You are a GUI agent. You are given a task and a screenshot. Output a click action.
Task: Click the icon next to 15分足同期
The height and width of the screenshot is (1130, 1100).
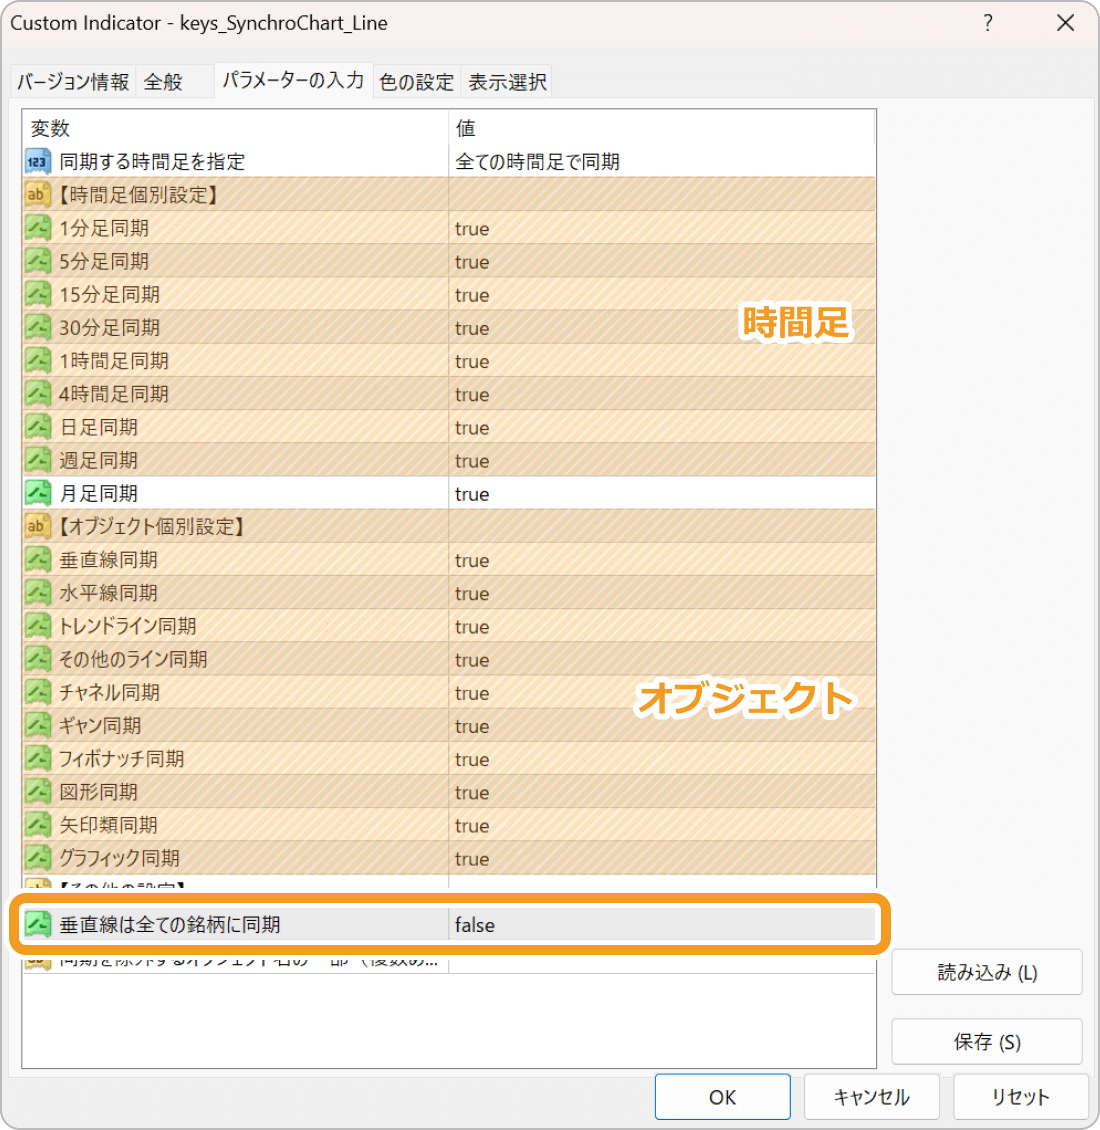click(37, 294)
